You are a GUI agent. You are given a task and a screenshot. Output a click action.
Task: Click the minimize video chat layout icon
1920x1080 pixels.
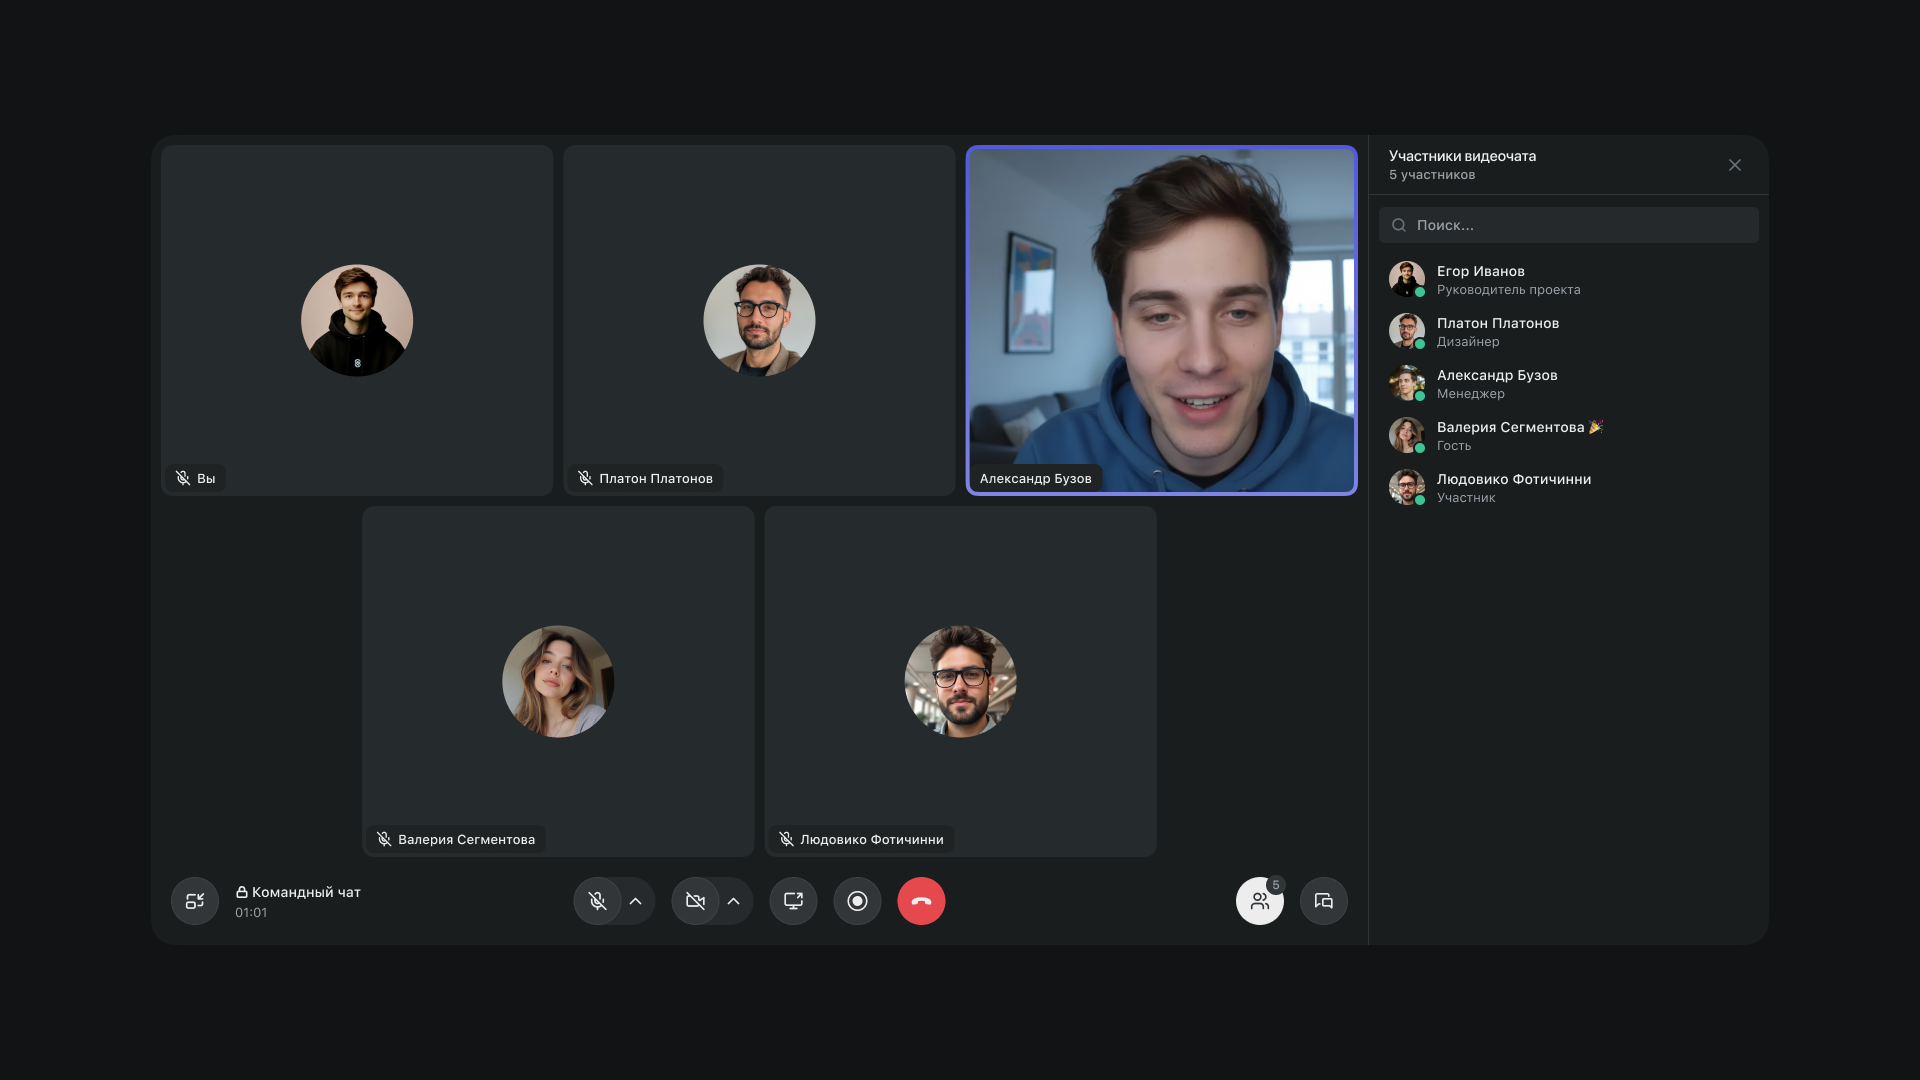pos(195,901)
